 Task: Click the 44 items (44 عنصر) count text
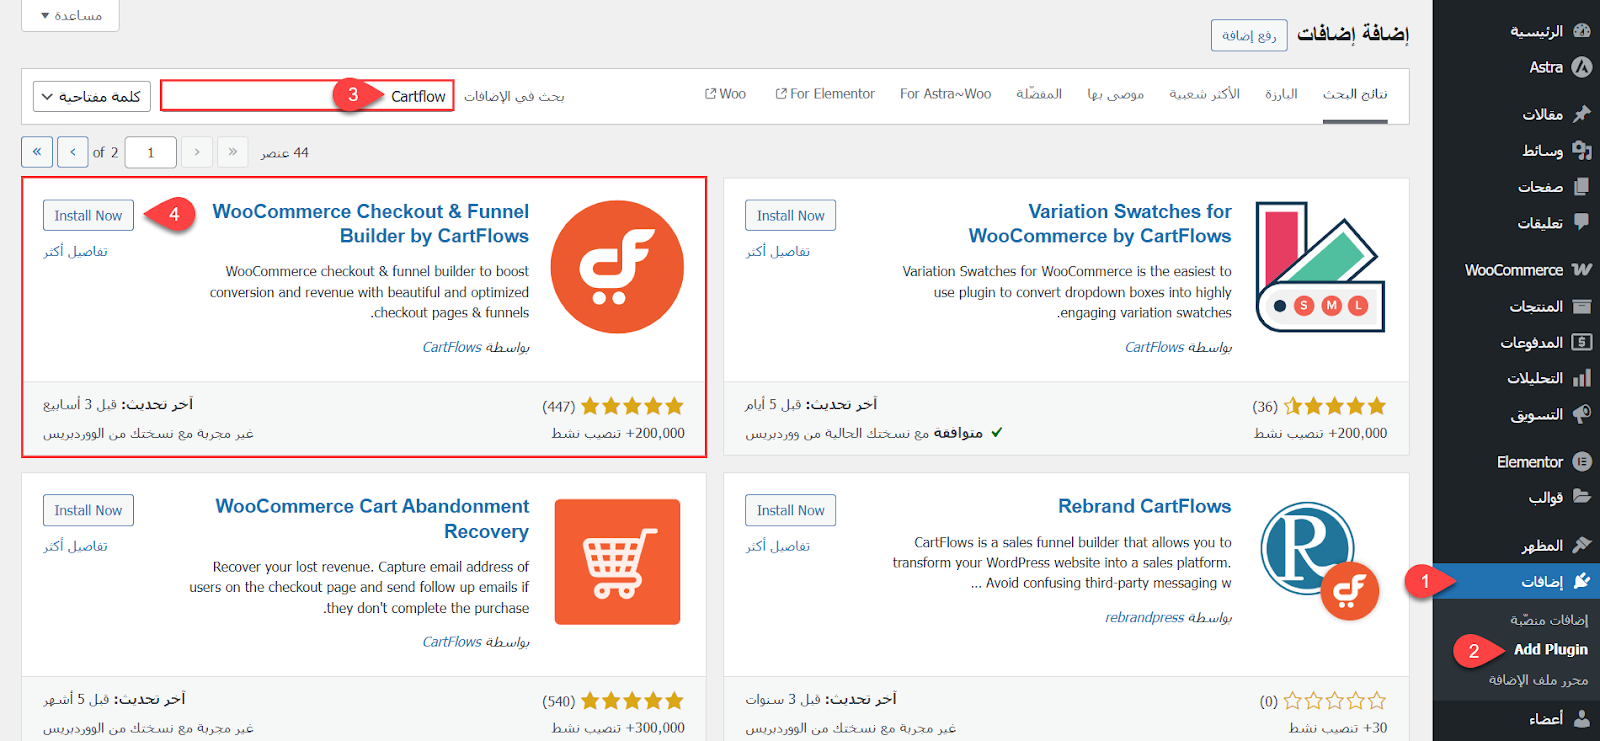click(285, 152)
